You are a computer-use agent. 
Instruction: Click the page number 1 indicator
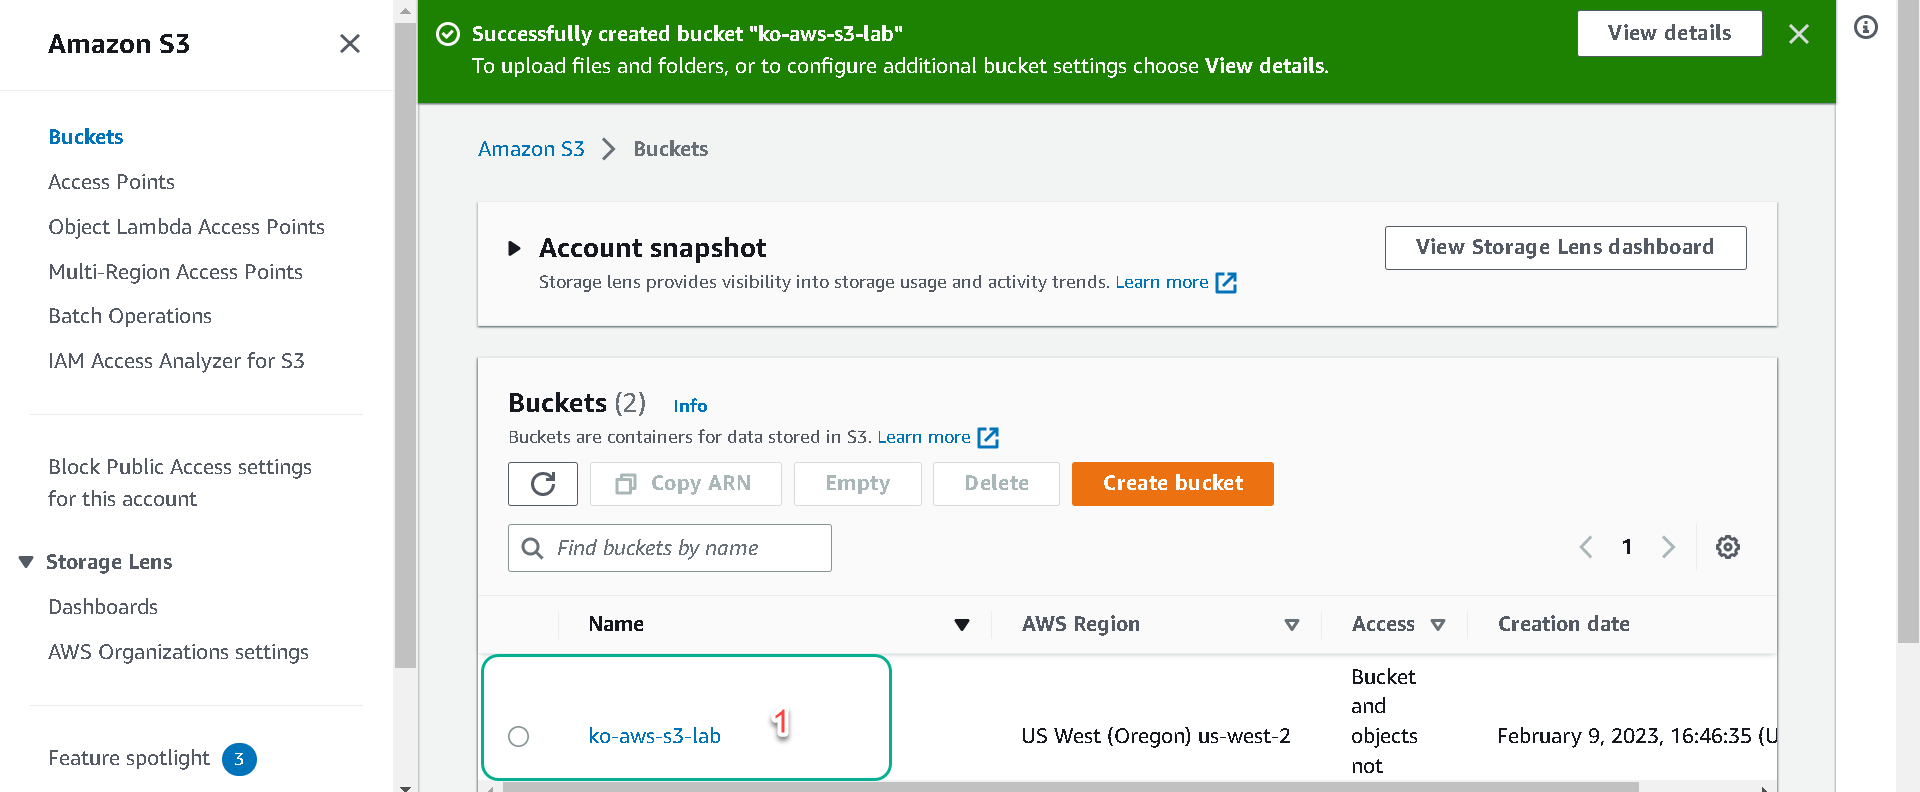pyautogui.click(x=1627, y=547)
